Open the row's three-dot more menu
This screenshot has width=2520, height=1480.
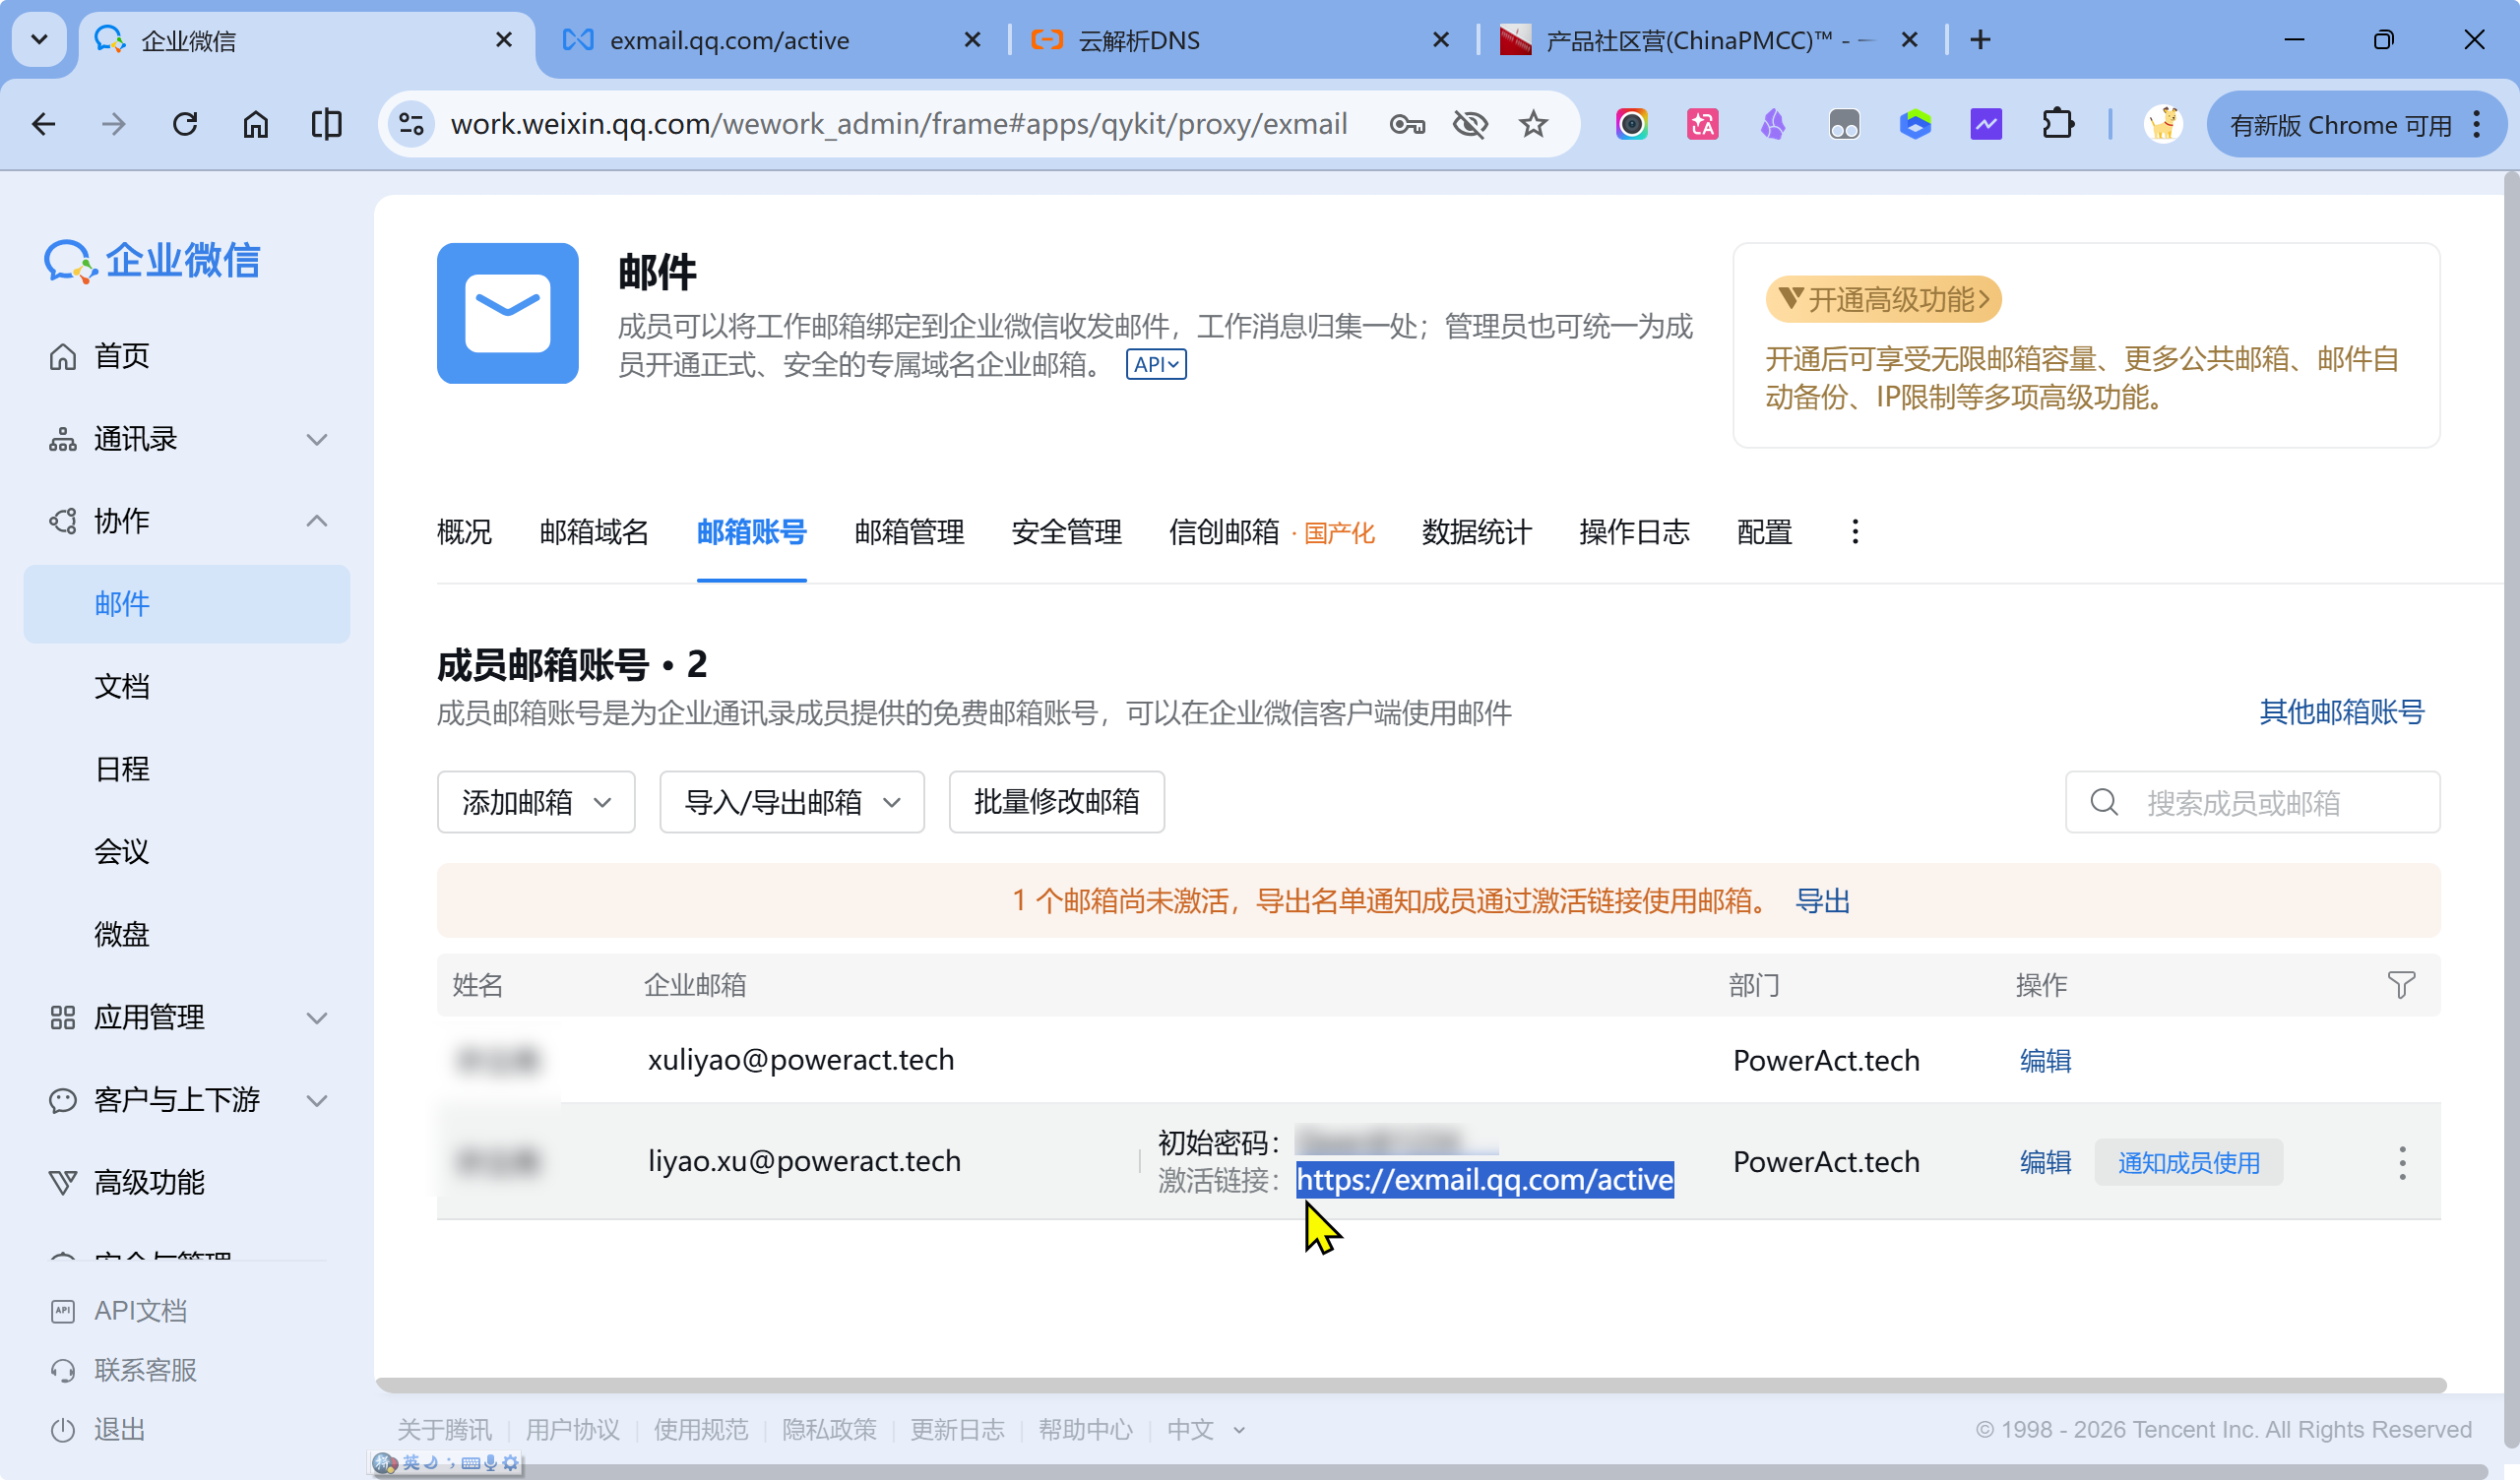click(2401, 1162)
